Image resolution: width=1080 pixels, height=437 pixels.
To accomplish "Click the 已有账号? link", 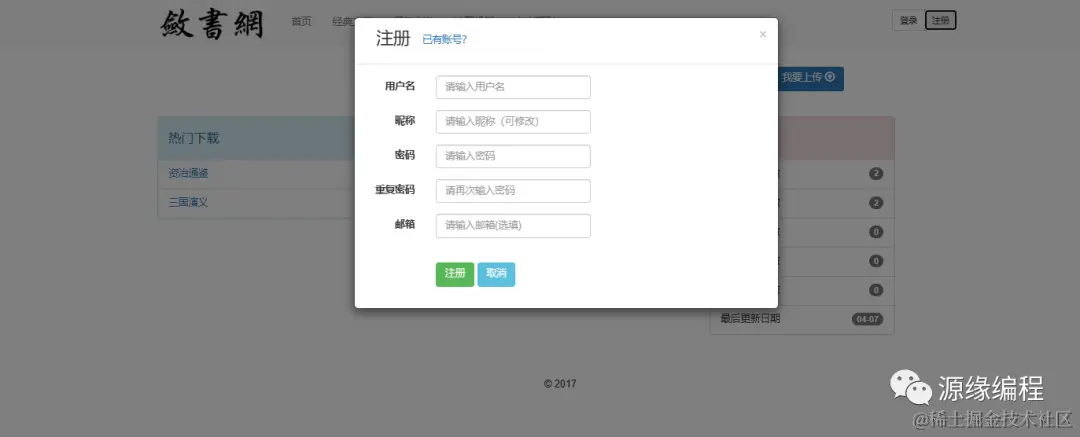I will tap(444, 39).
